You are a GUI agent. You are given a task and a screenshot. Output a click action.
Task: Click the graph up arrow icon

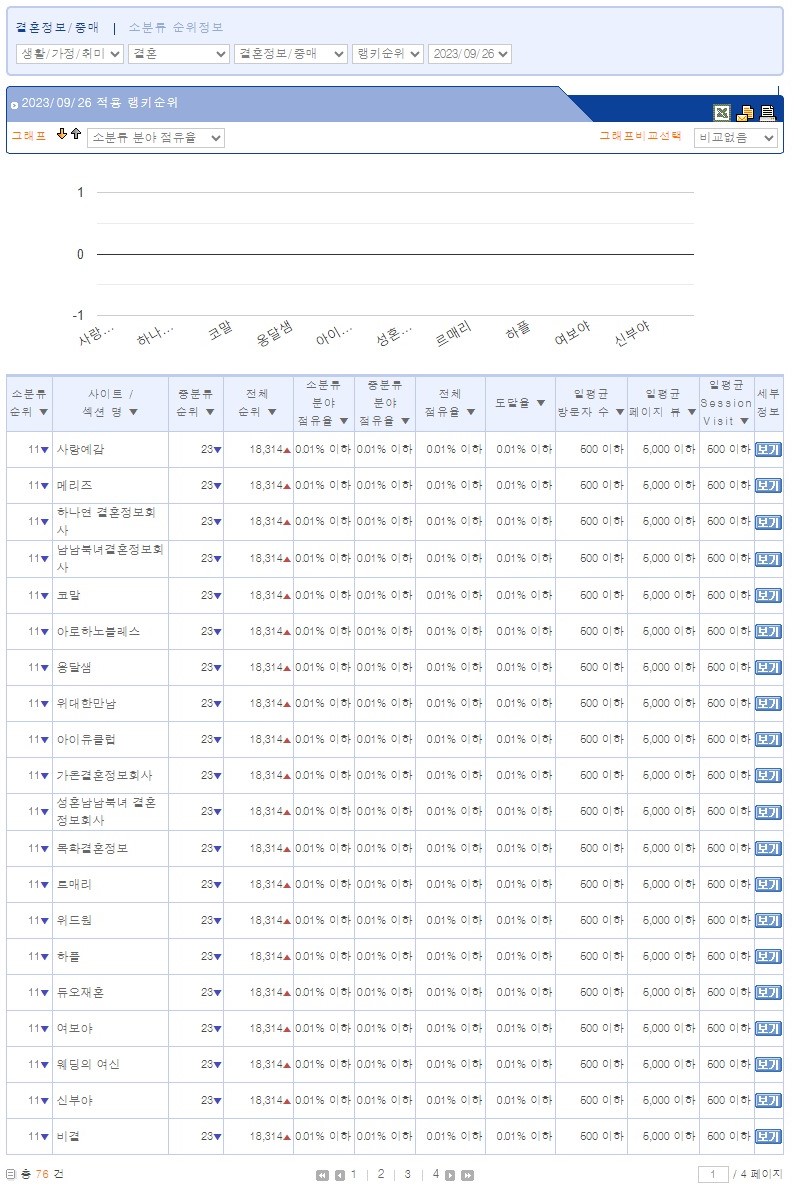[x=76, y=134]
